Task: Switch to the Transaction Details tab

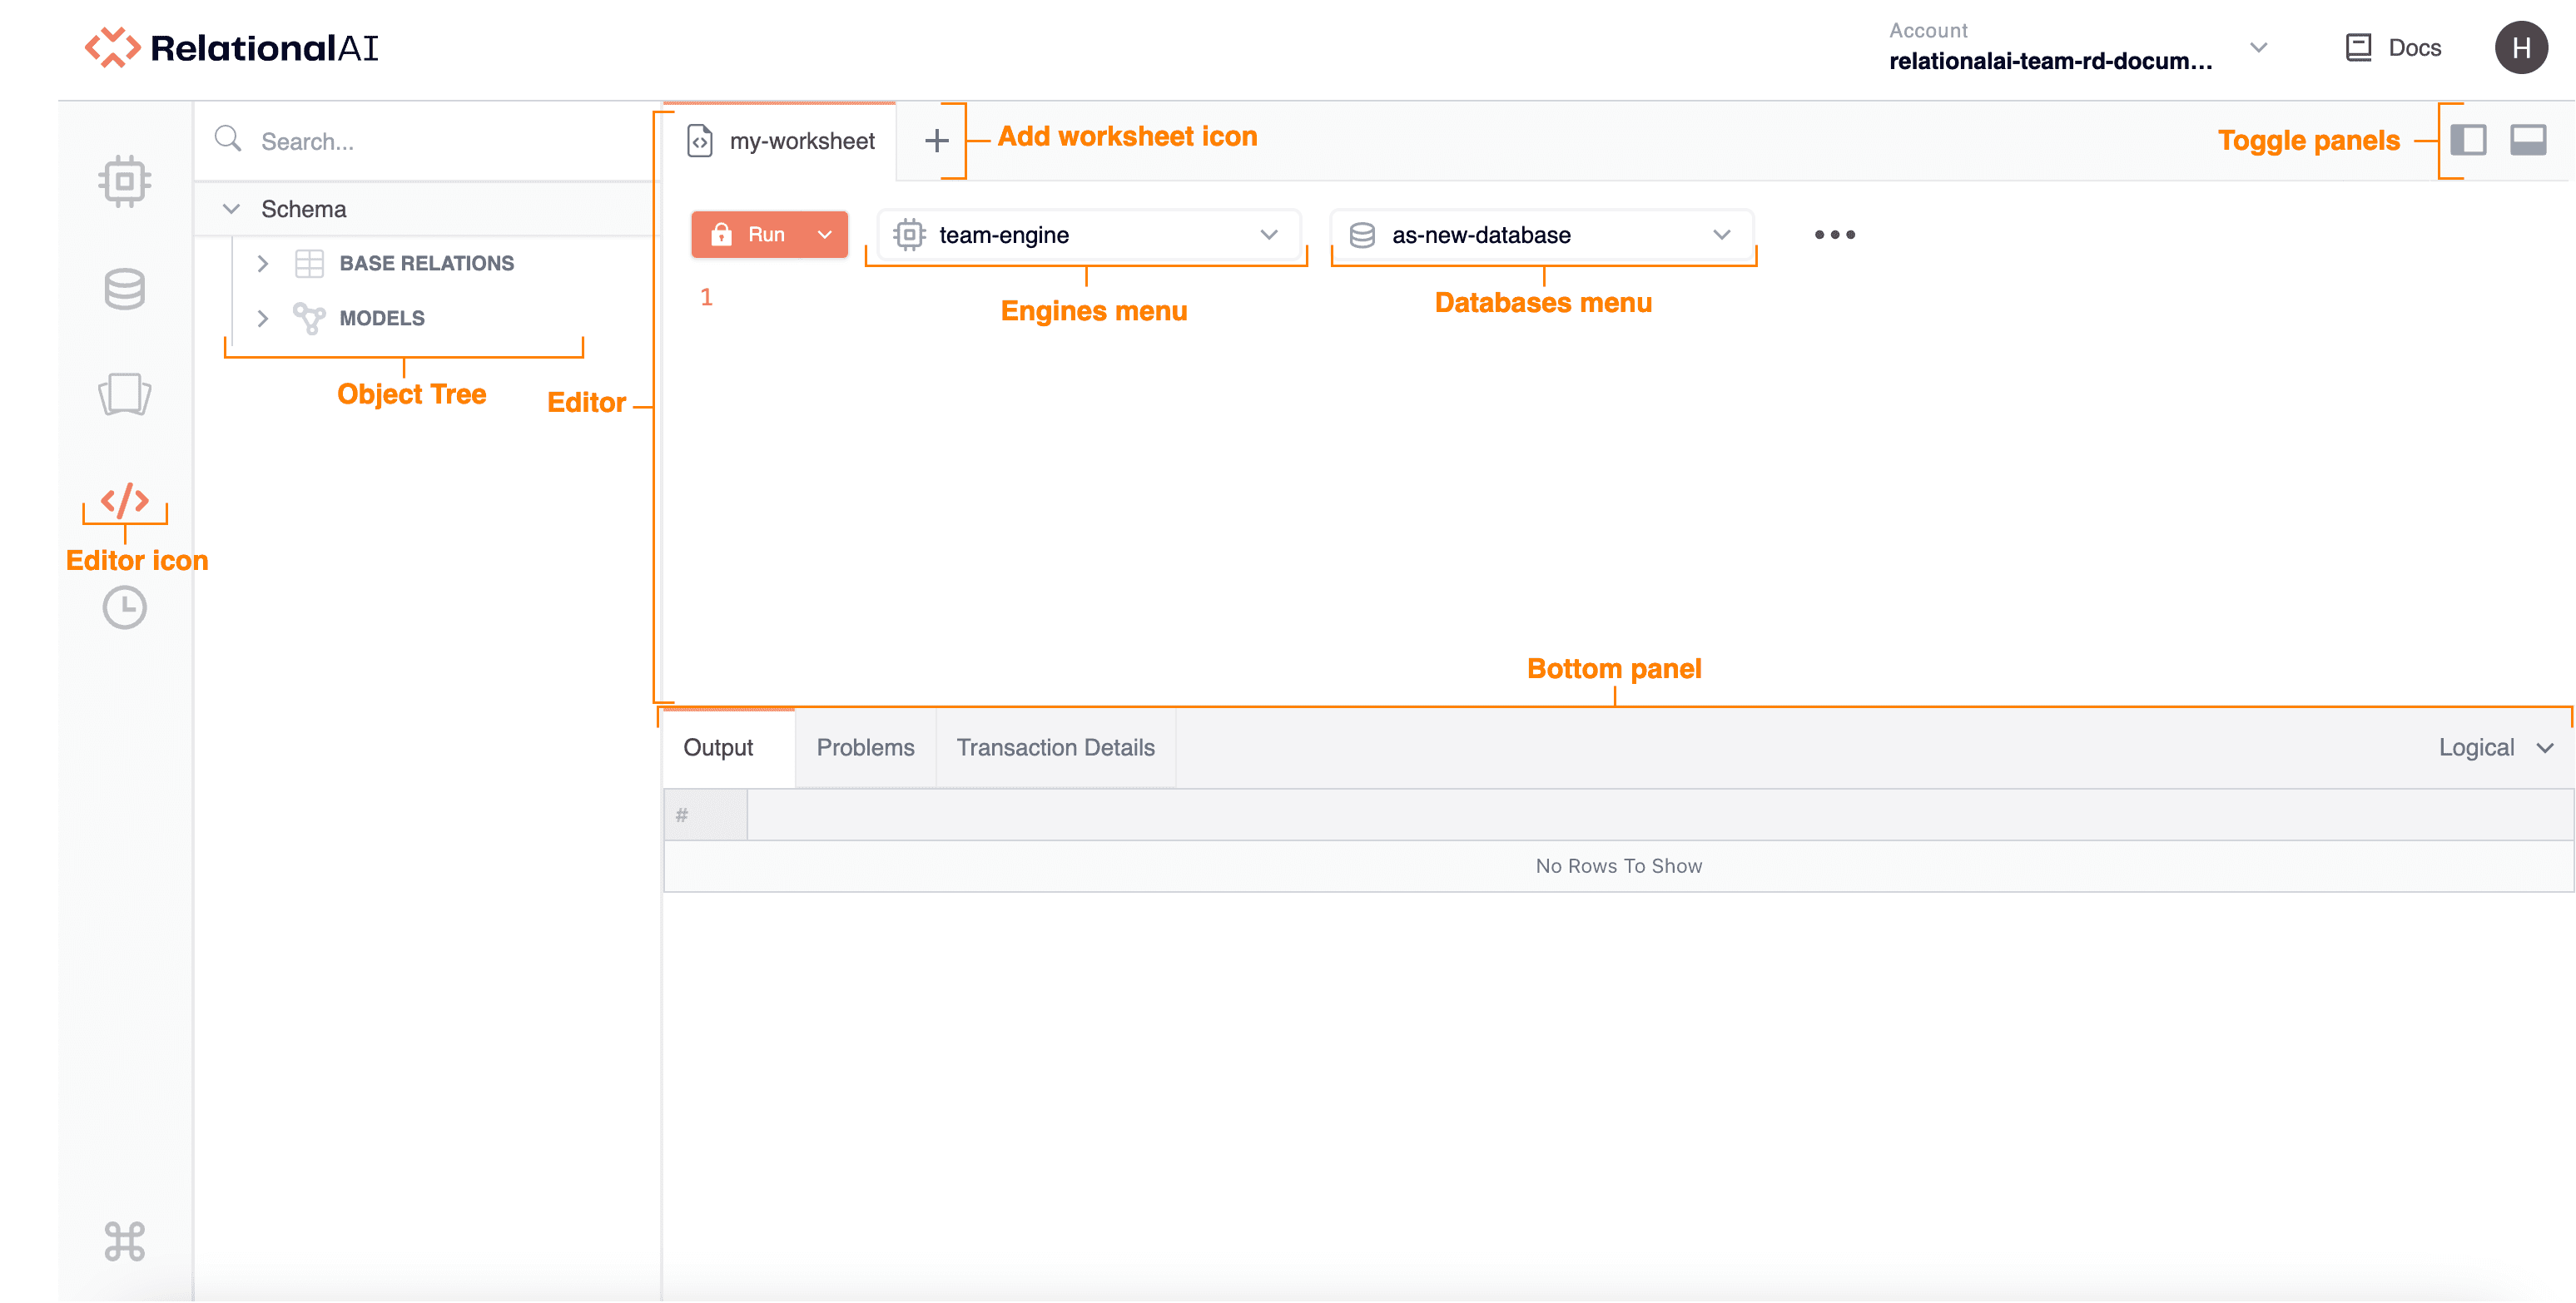Action: point(1055,747)
